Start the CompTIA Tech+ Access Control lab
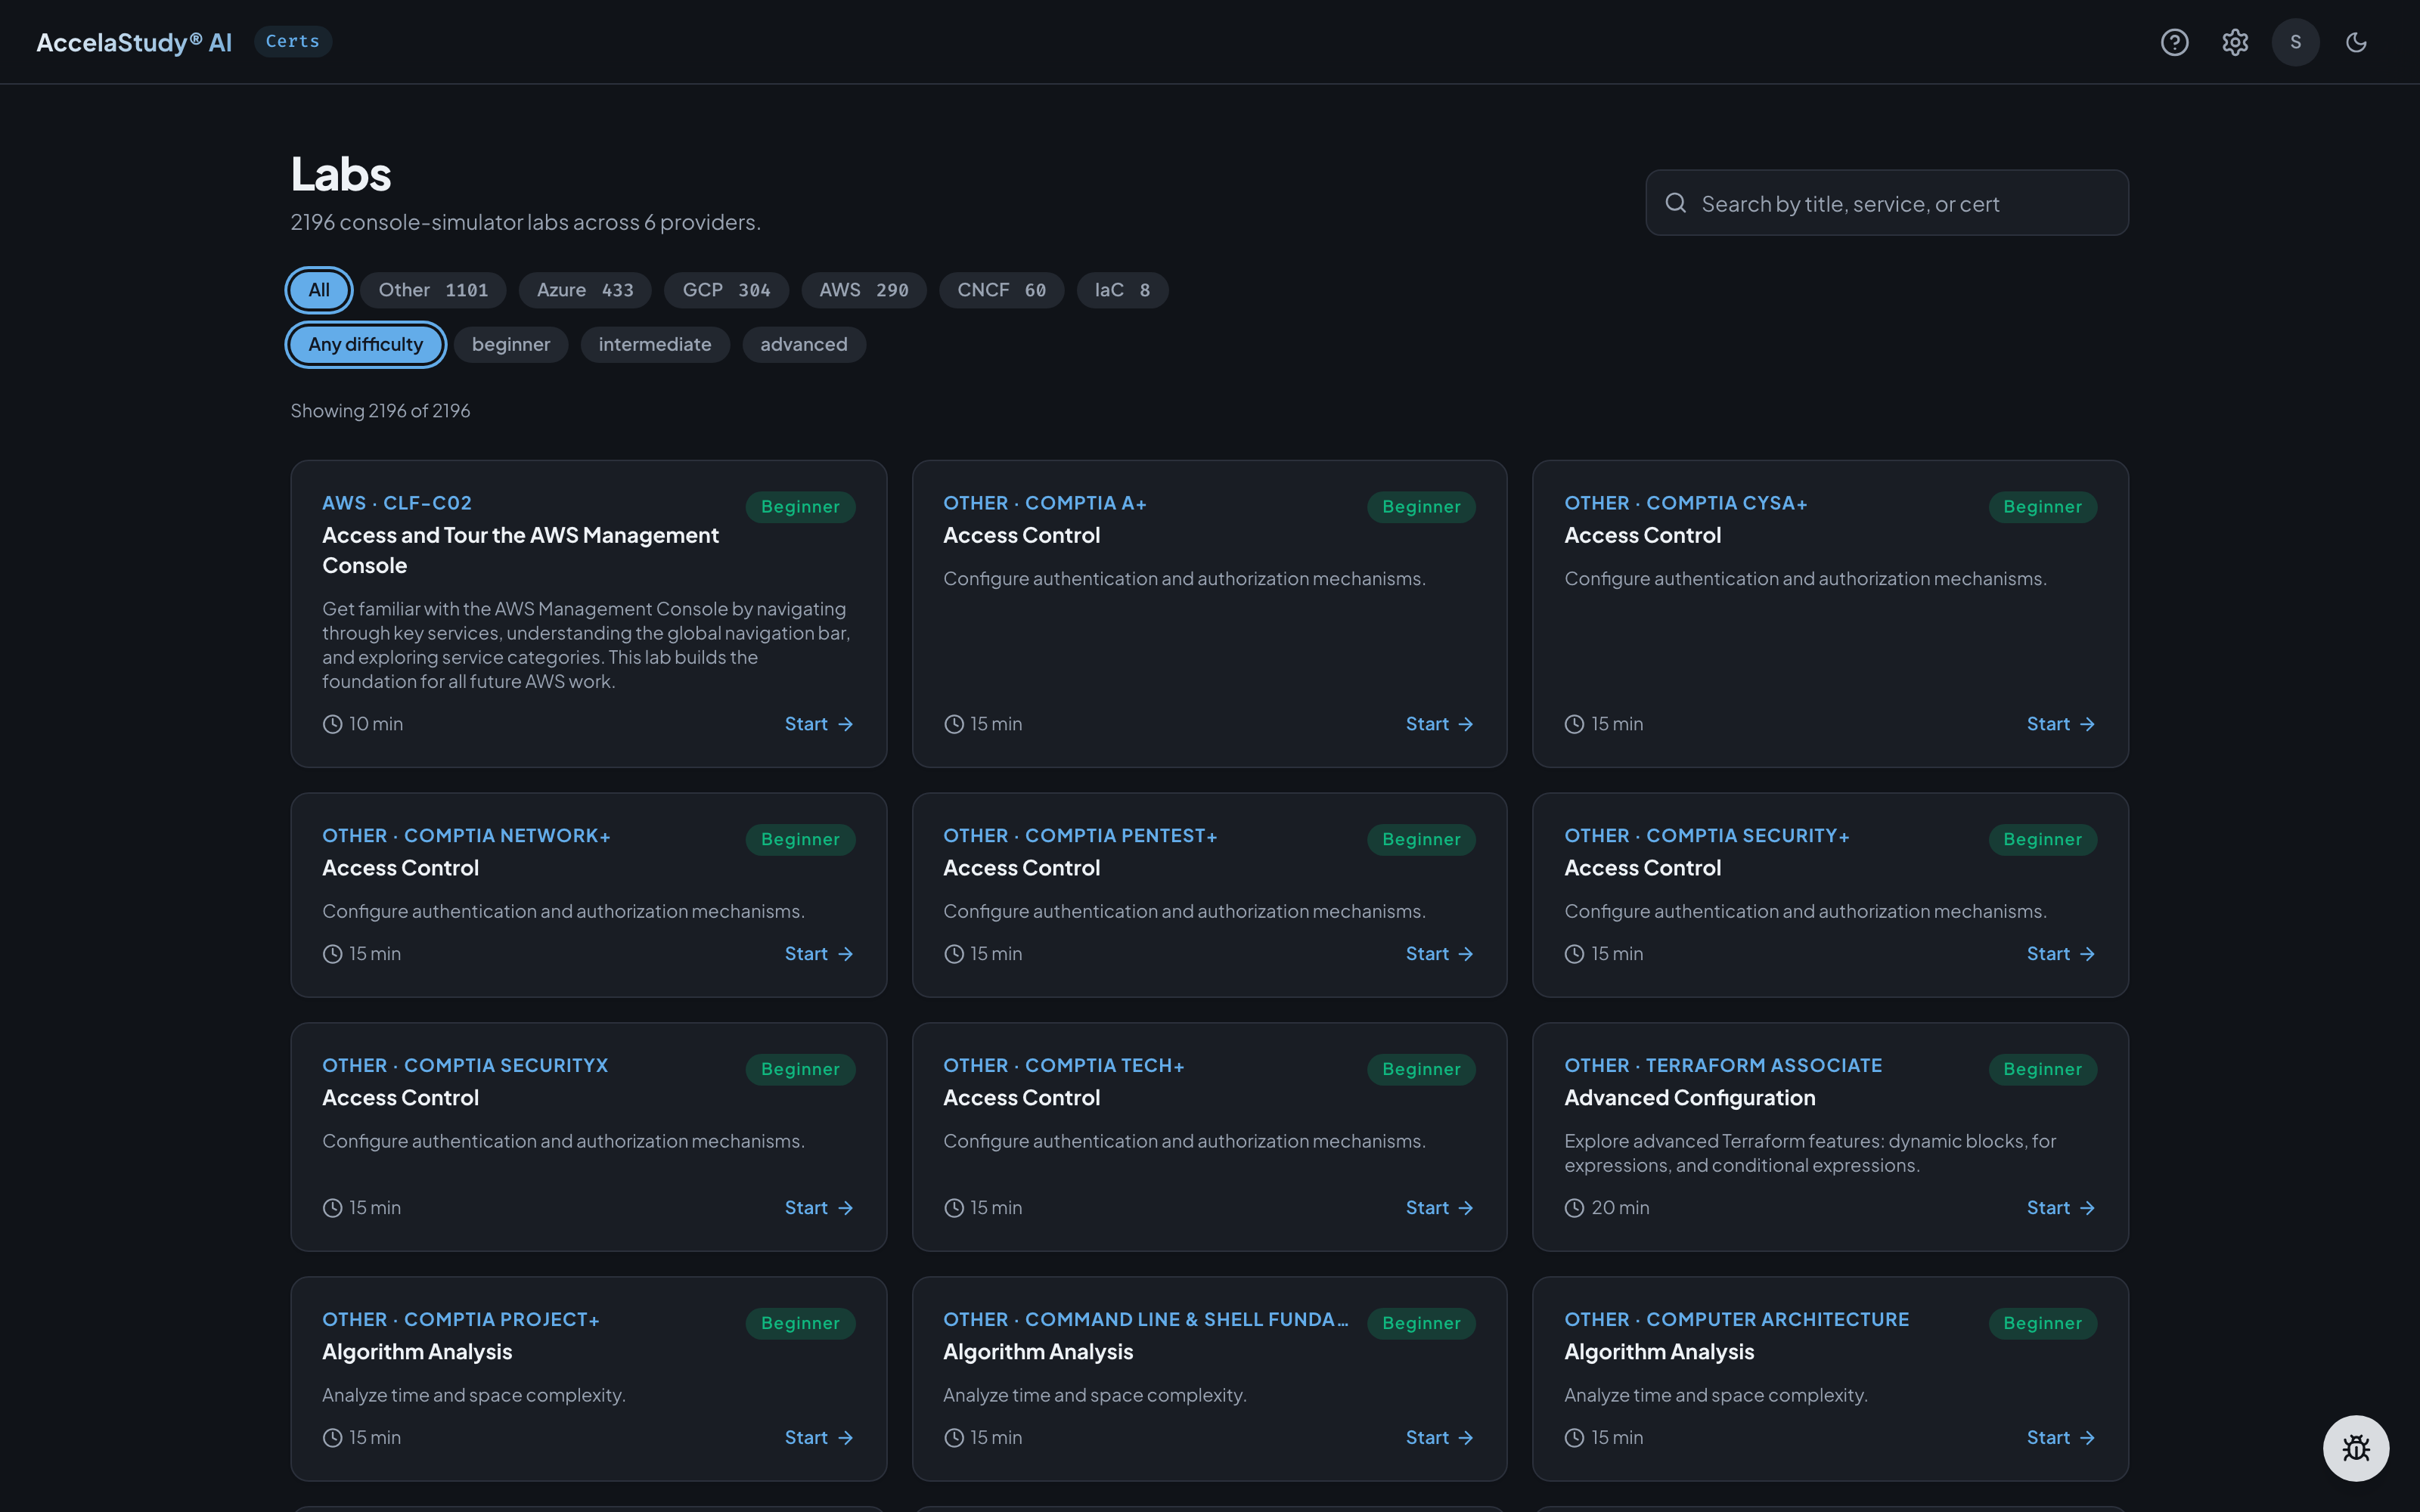Viewport: 2420px width, 1512px height. (1440, 1208)
